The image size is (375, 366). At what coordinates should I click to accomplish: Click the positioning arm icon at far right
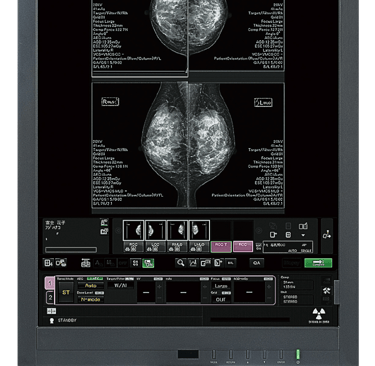coord(327,235)
